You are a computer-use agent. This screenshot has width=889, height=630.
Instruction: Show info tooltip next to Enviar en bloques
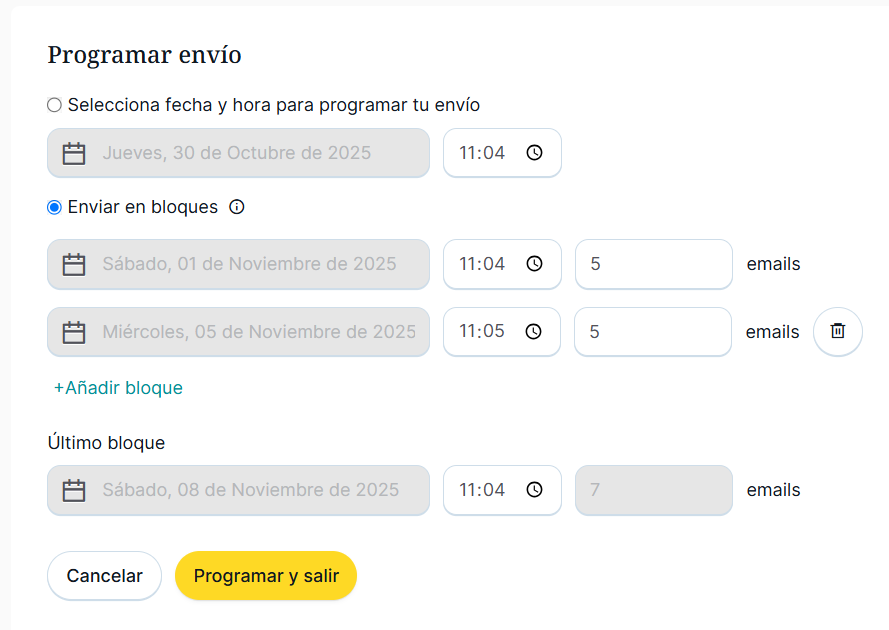(237, 208)
